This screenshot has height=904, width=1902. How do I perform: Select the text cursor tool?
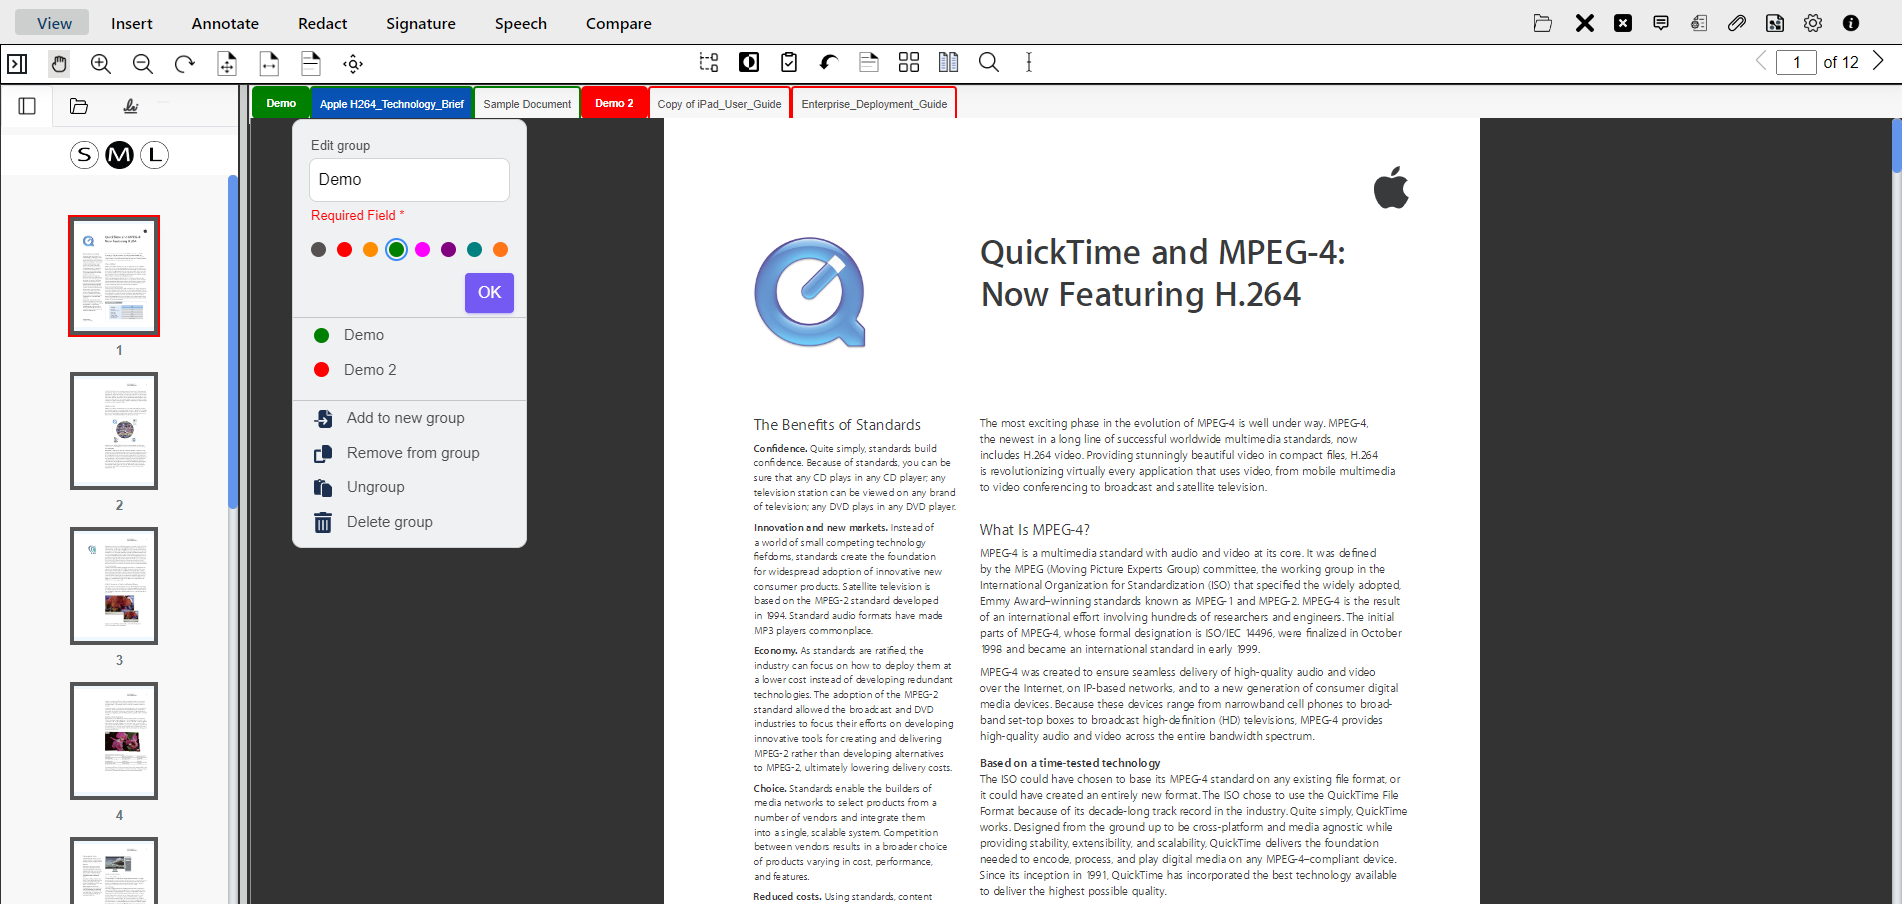point(1029,63)
